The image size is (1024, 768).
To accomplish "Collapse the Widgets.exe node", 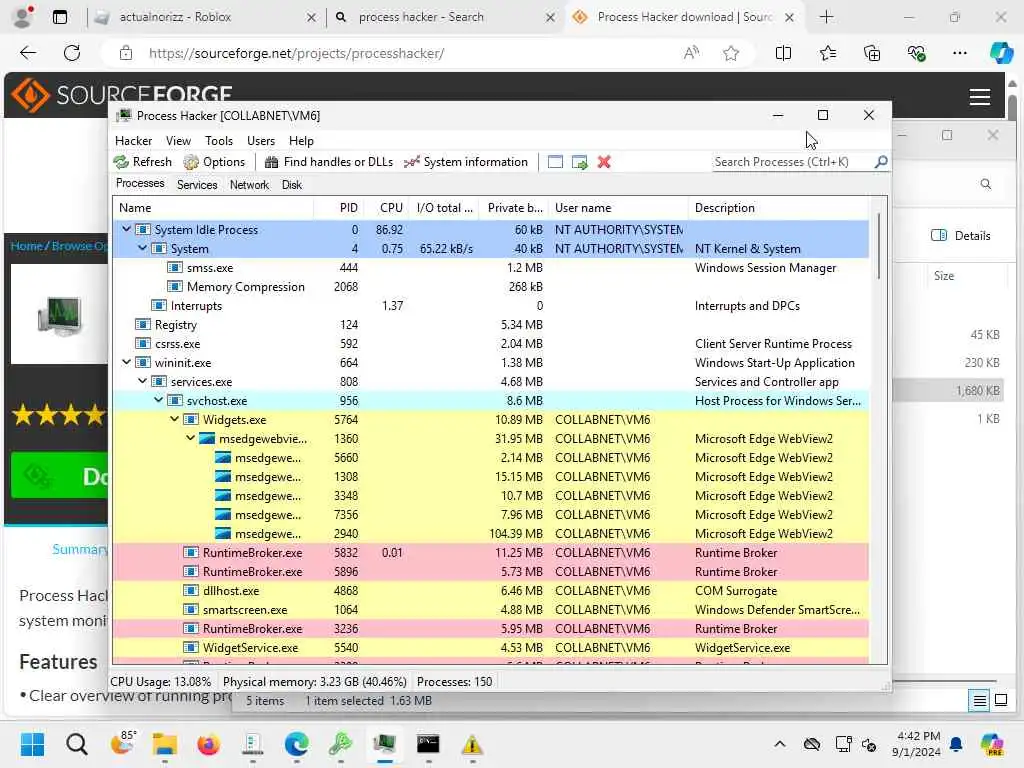I will tap(174, 419).
